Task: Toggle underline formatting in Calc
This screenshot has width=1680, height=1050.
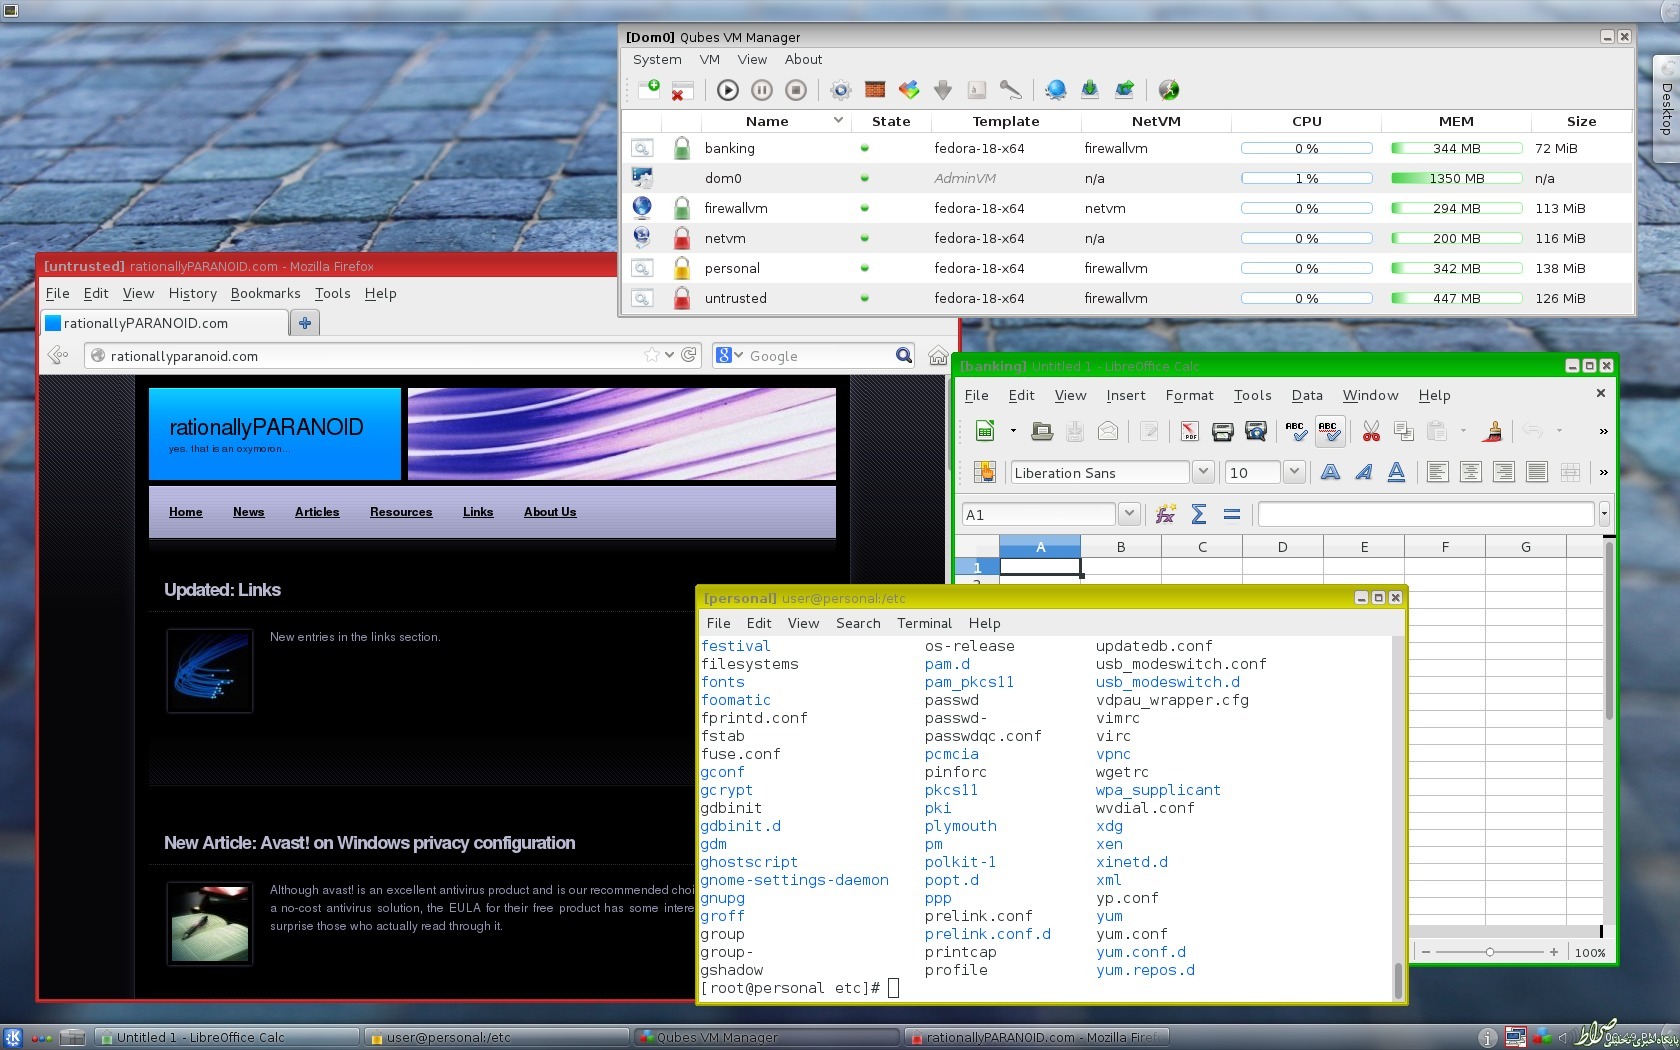Action: coord(1396,472)
